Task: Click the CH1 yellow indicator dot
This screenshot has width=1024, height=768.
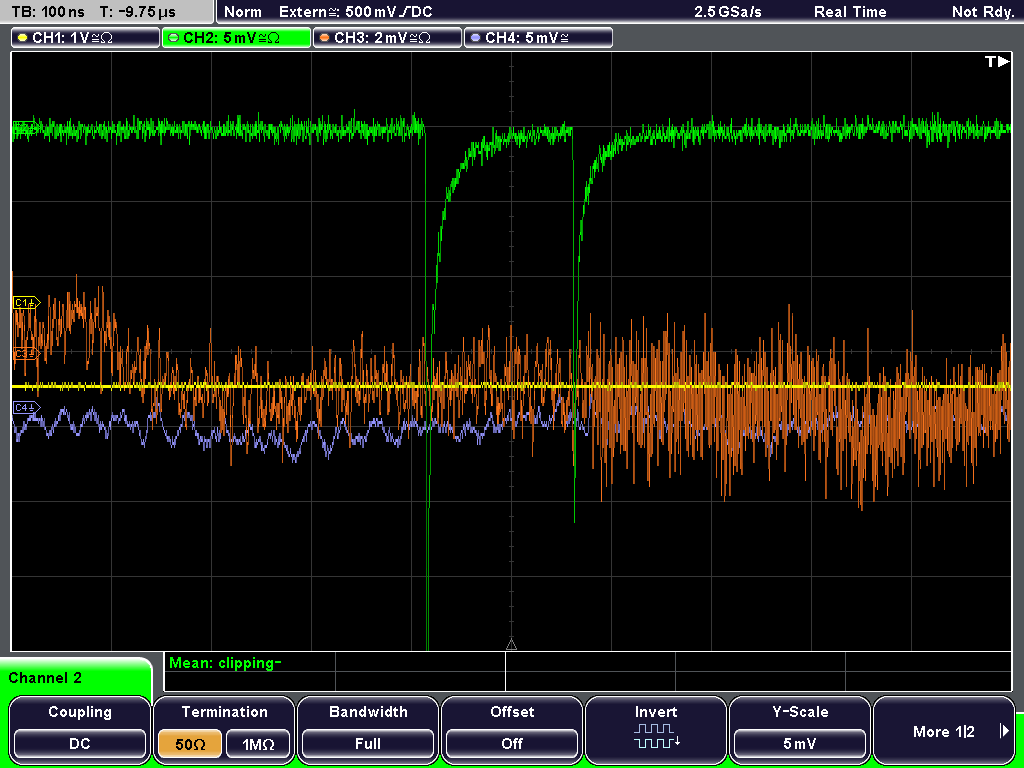Action: [23, 38]
